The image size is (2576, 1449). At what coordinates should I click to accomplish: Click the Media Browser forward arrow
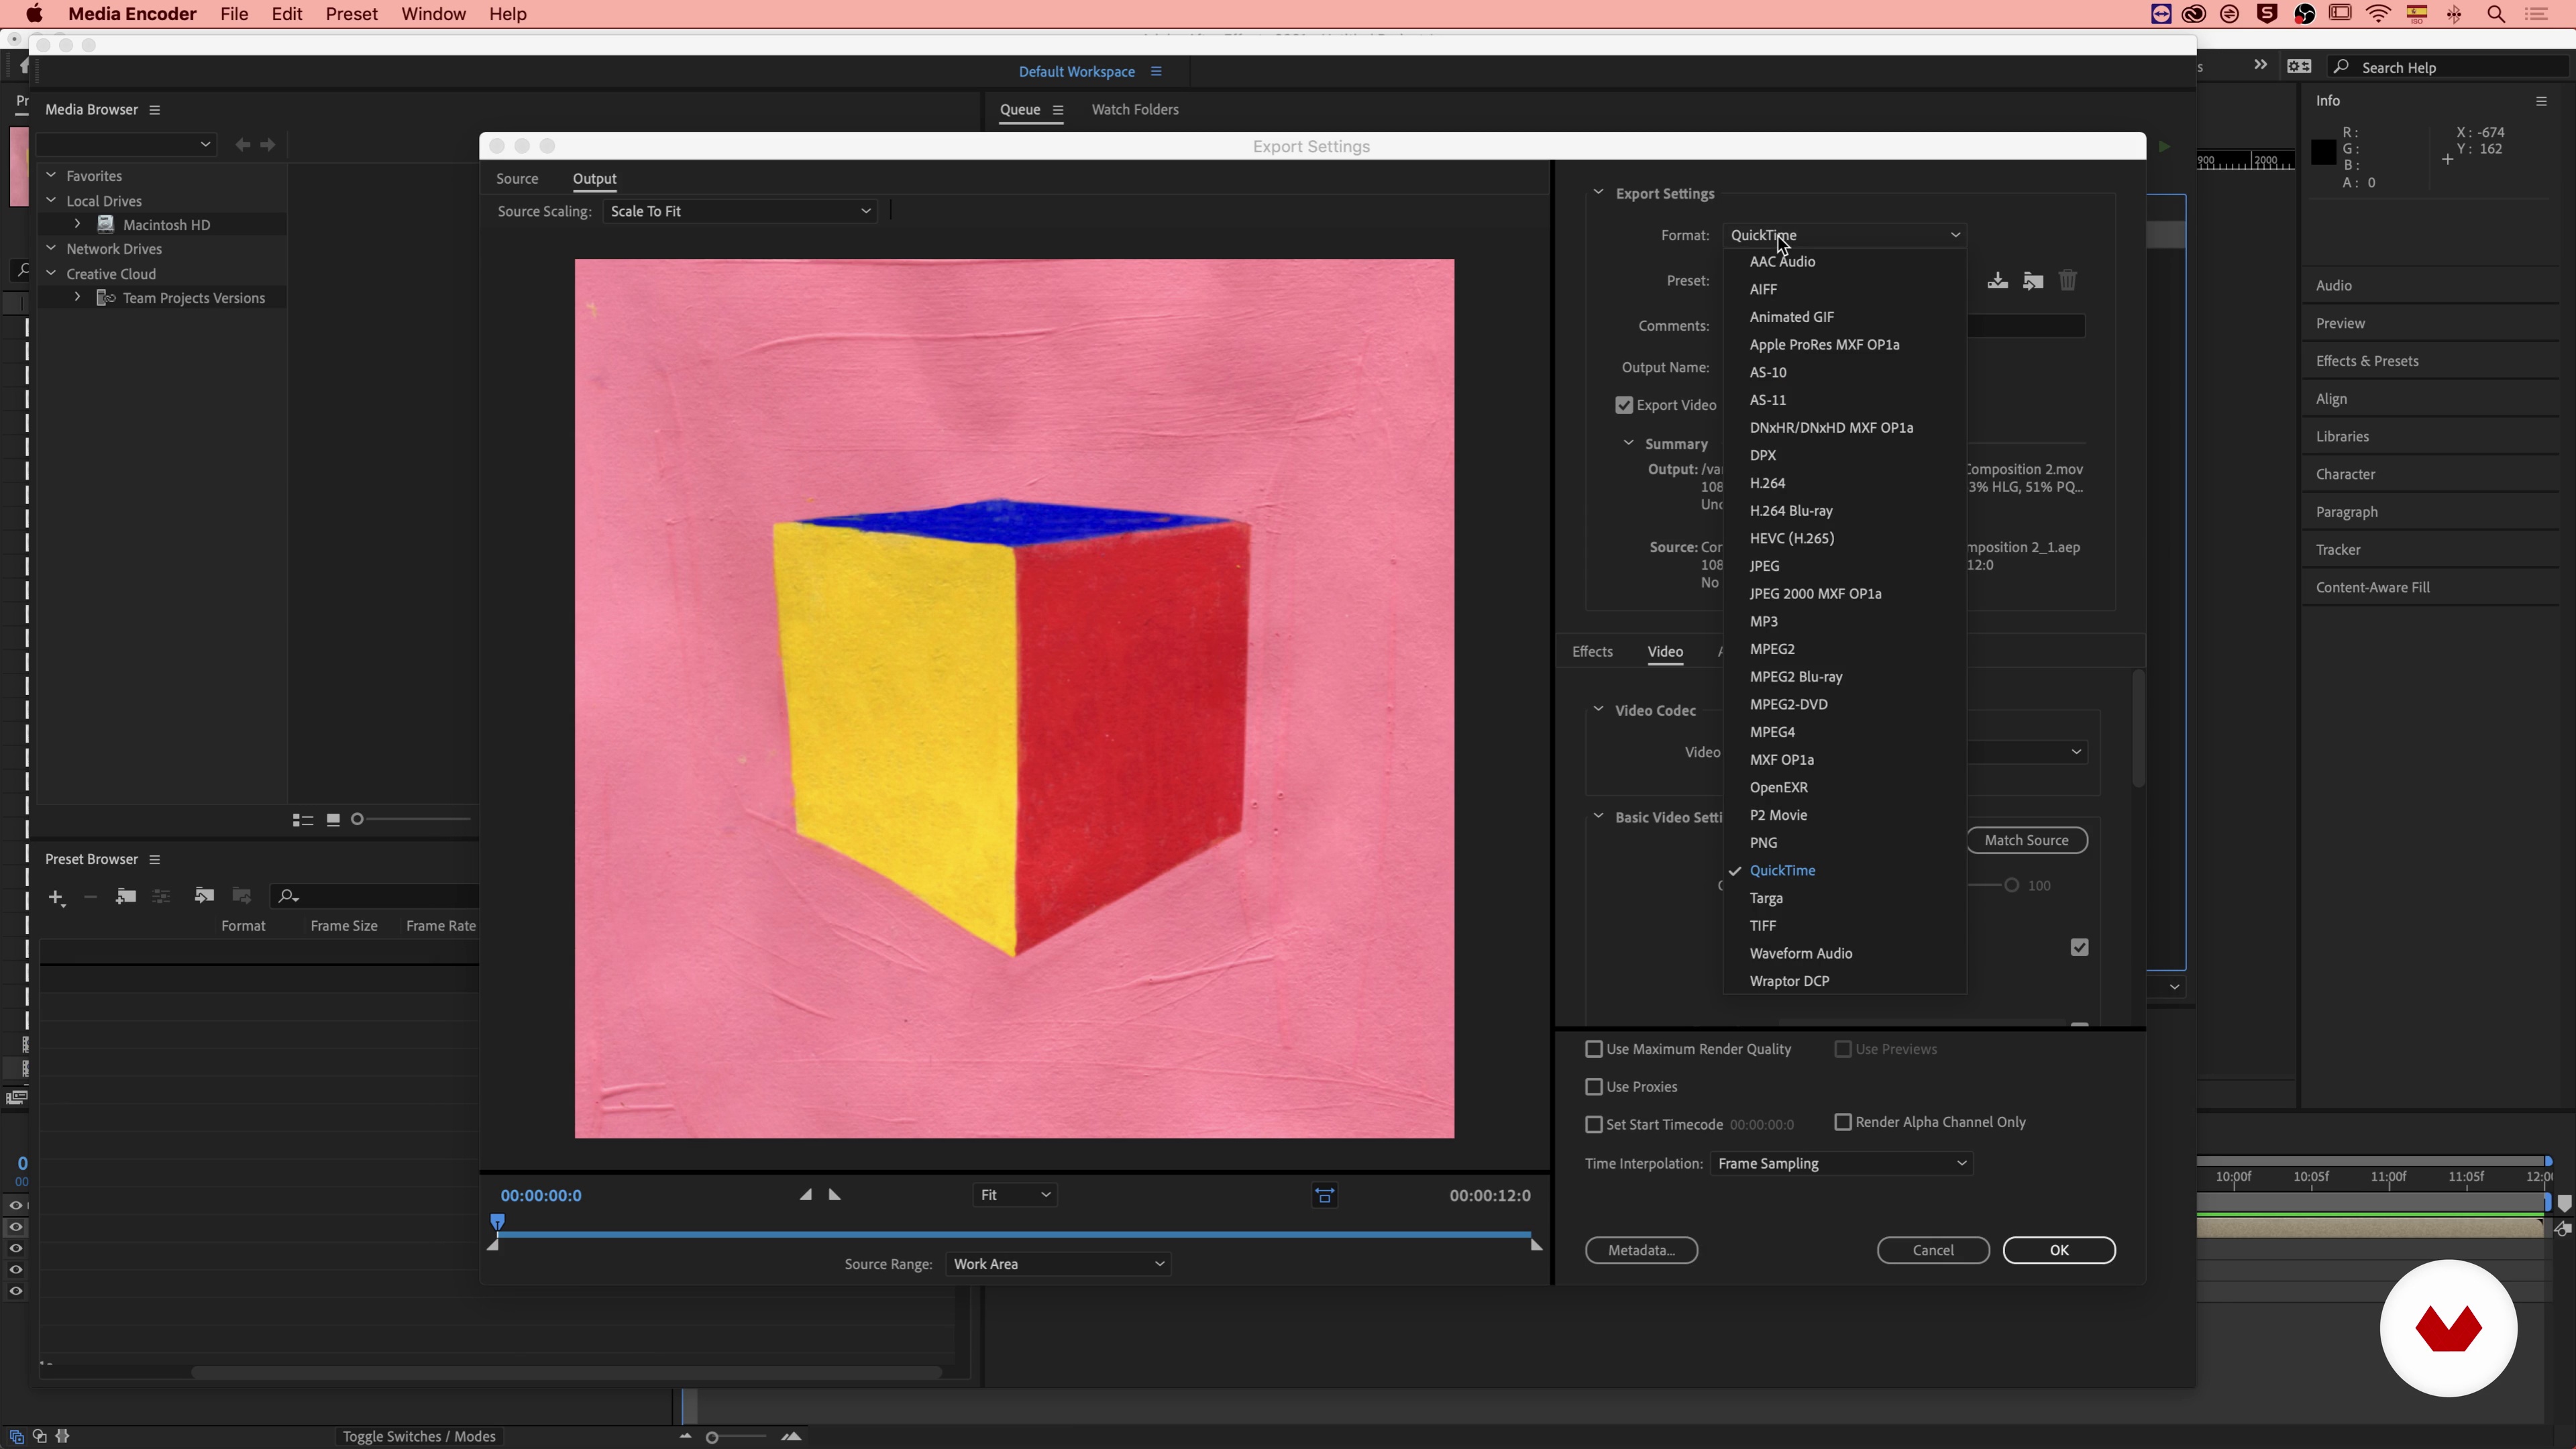[268, 145]
